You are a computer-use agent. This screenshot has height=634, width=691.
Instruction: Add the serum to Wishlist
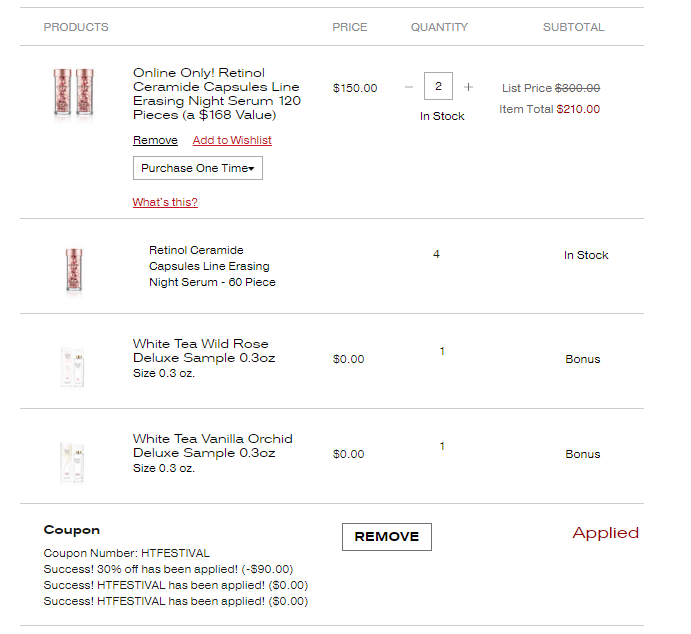[232, 140]
